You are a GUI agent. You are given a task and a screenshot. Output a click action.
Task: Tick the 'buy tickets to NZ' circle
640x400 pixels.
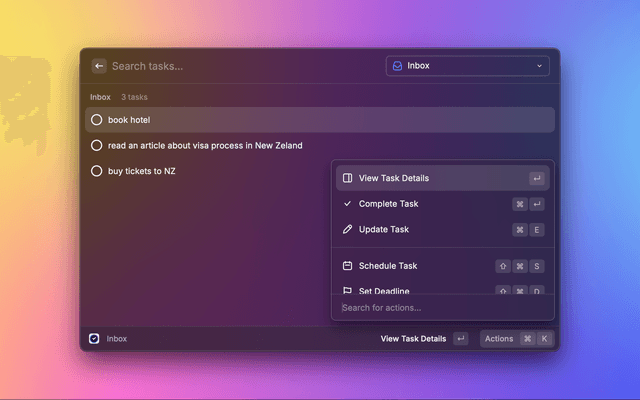point(97,171)
